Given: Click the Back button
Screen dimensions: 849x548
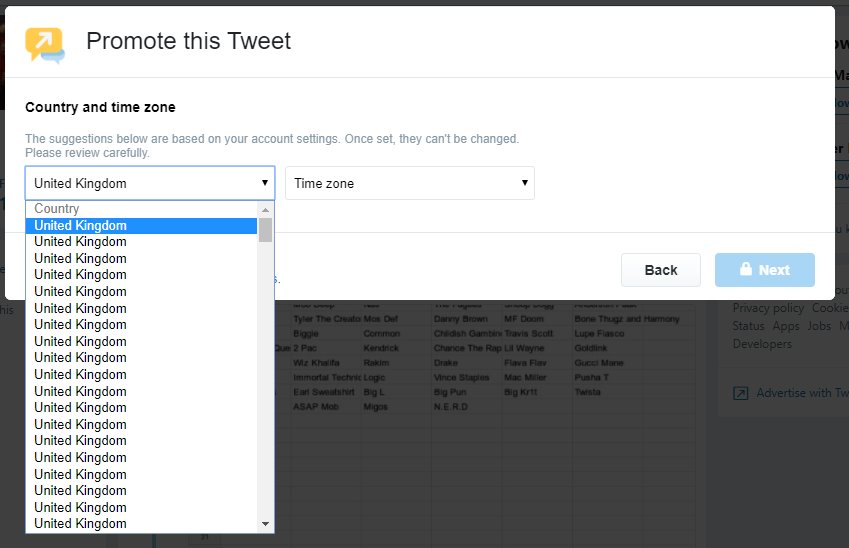Looking at the screenshot, I should [661, 270].
